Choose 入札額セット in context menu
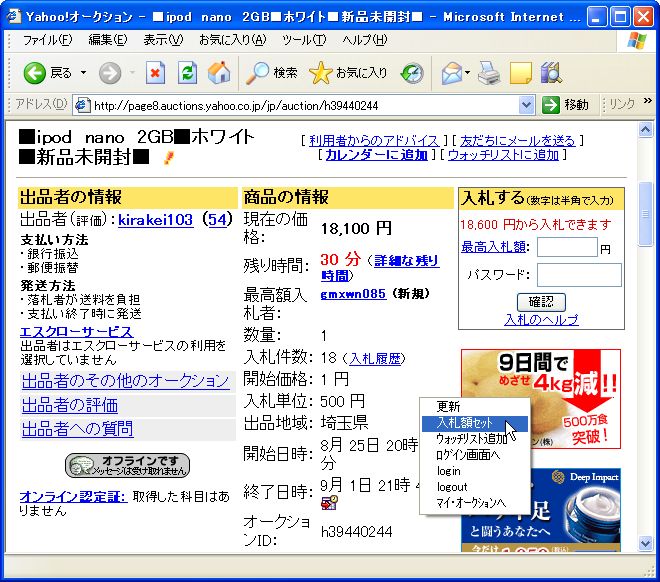The height and width of the screenshot is (582, 660). 475,423
